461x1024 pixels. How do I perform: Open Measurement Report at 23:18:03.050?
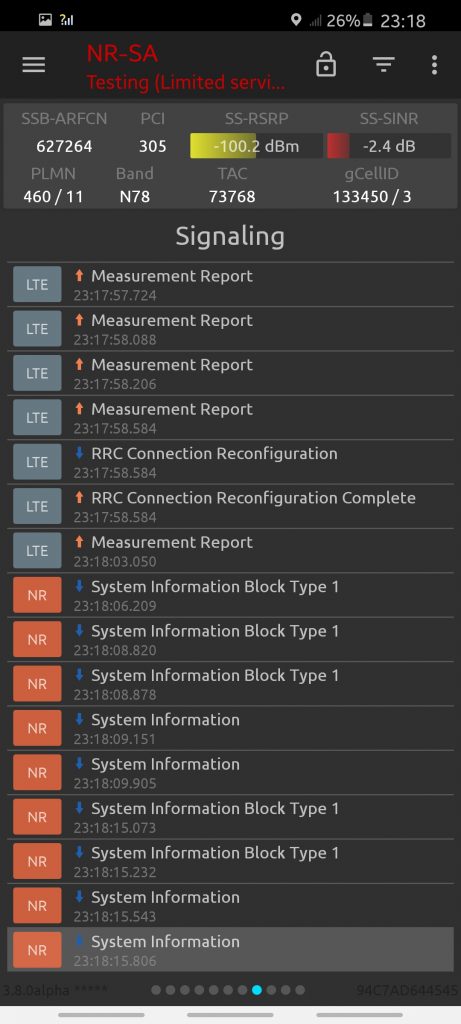coord(230,551)
